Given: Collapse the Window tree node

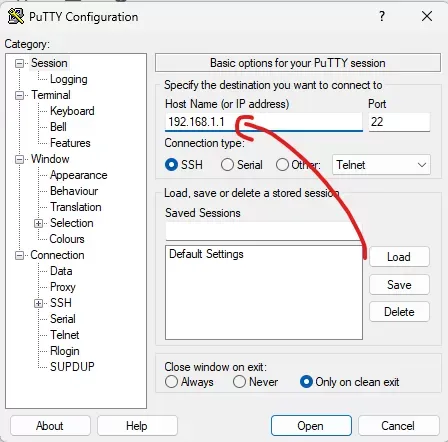Looking at the screenshot, I should coord(20,159).
